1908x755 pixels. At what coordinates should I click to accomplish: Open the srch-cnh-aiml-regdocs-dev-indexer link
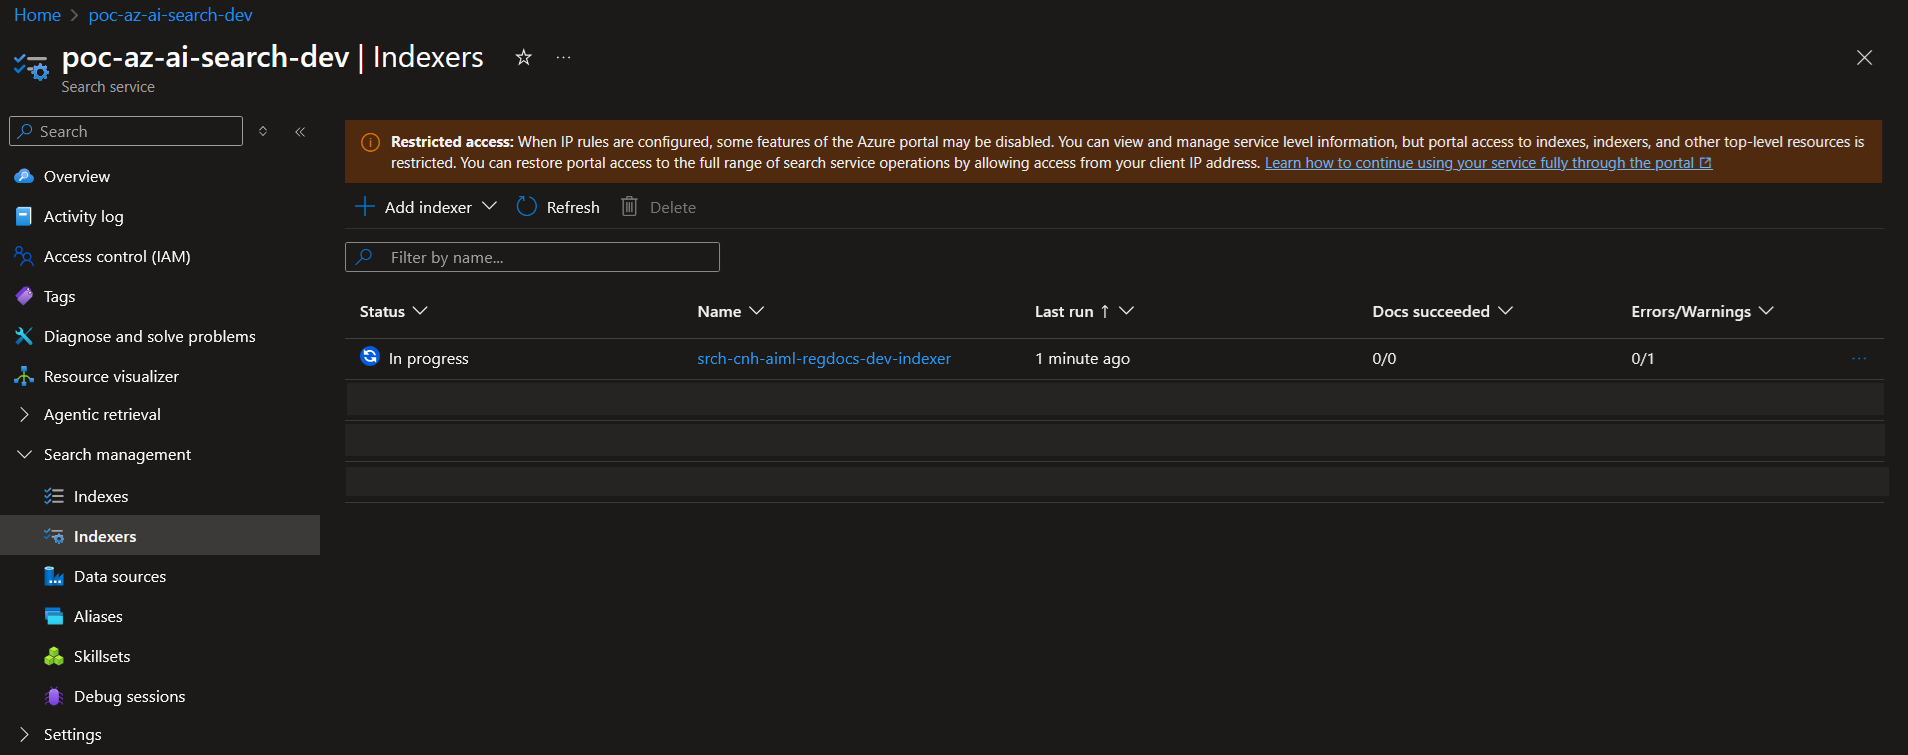[x=824, y=358]
